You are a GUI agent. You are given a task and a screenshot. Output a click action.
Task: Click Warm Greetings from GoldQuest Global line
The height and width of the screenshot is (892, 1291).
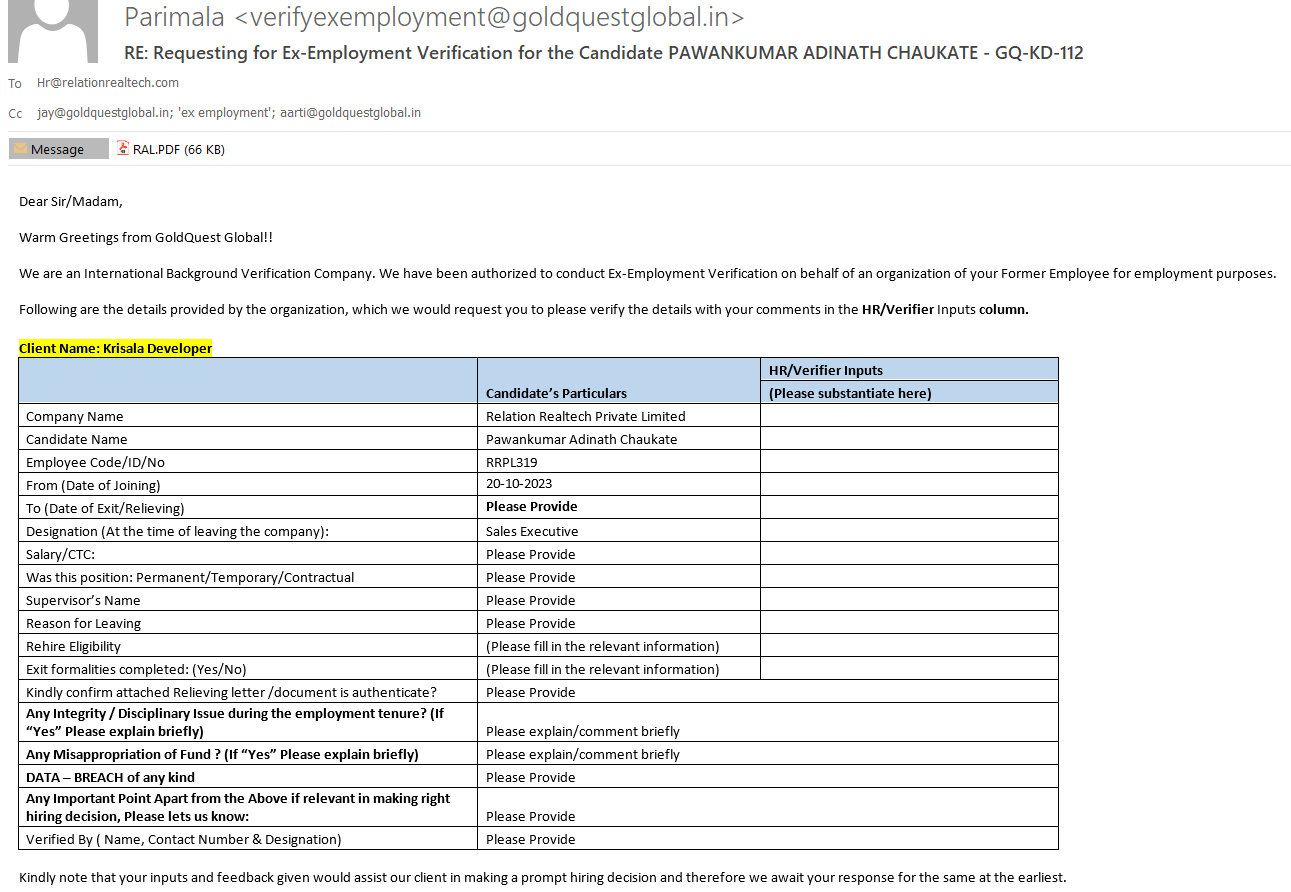click(x=146, y=237)
